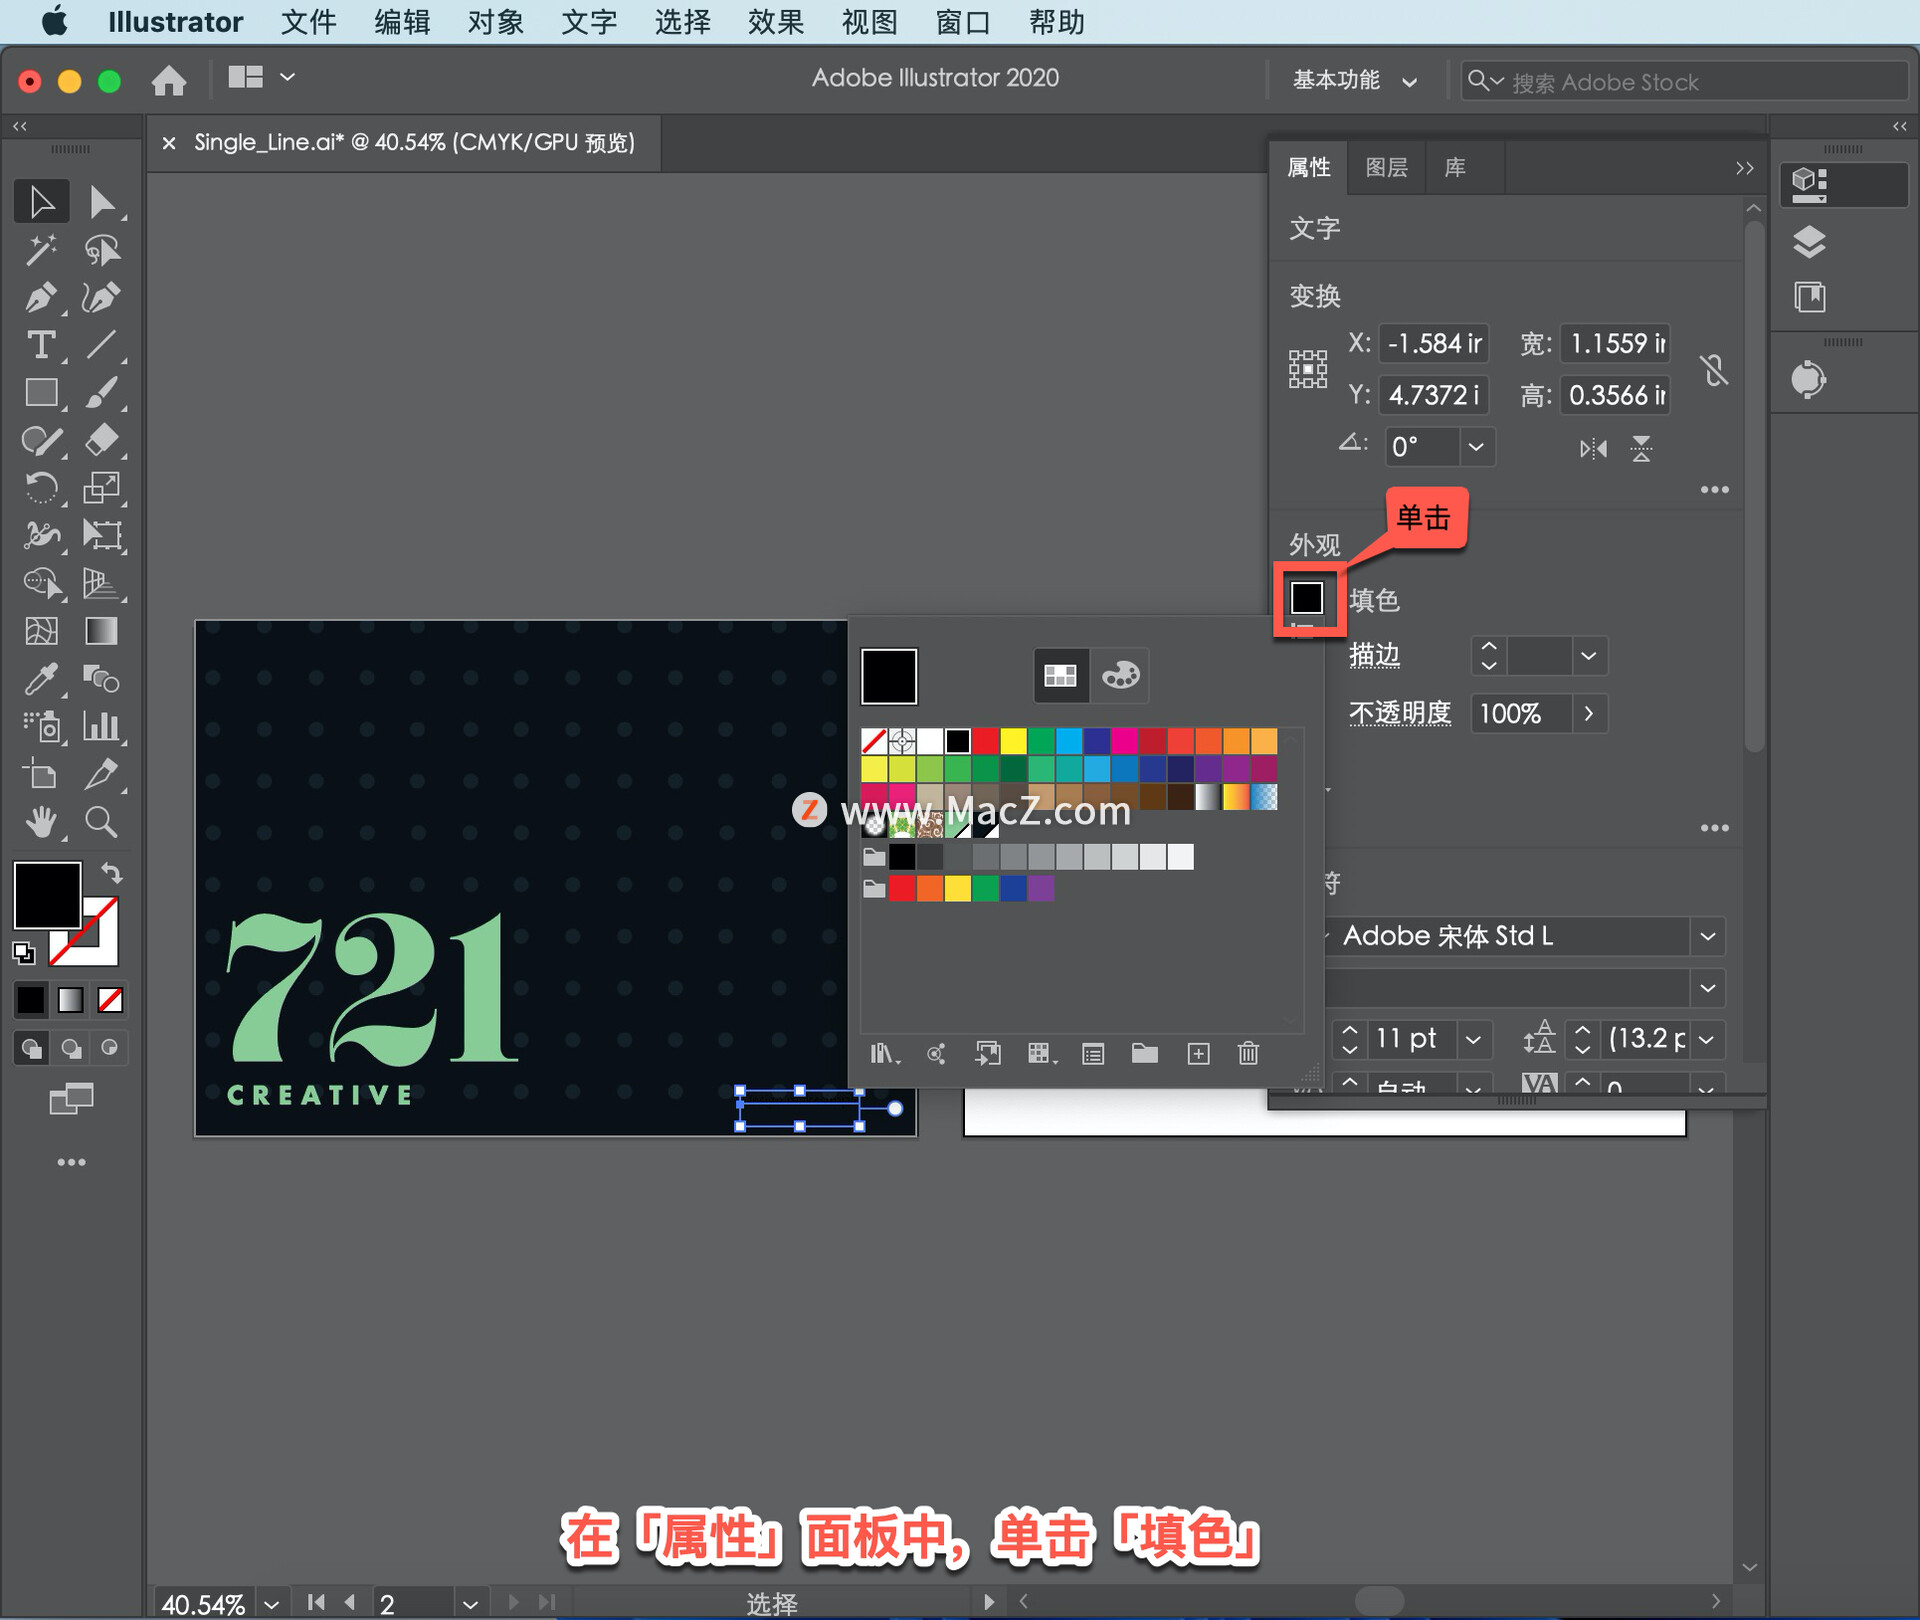Switch to the 图层 tab

click(x=1386, y=167)
